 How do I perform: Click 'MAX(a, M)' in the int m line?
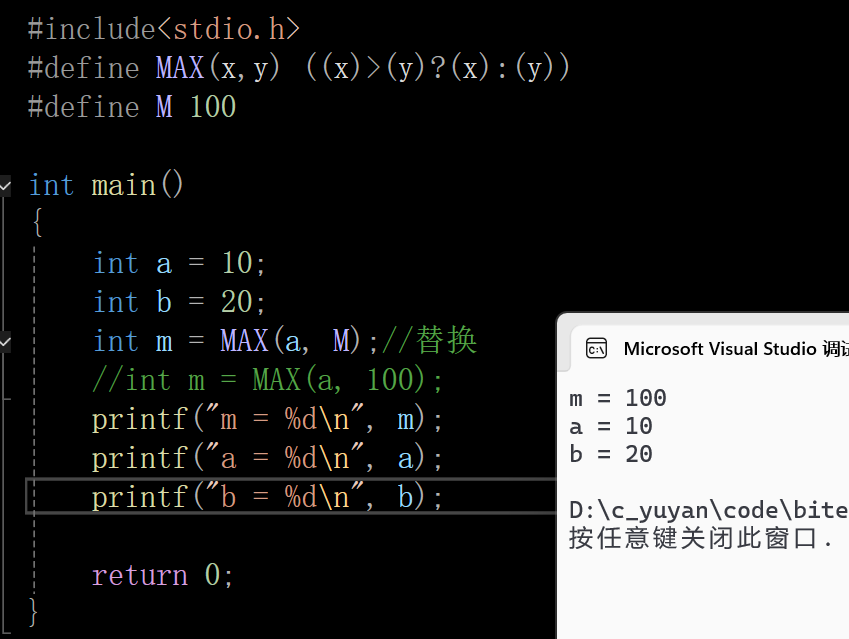(291, 341)
